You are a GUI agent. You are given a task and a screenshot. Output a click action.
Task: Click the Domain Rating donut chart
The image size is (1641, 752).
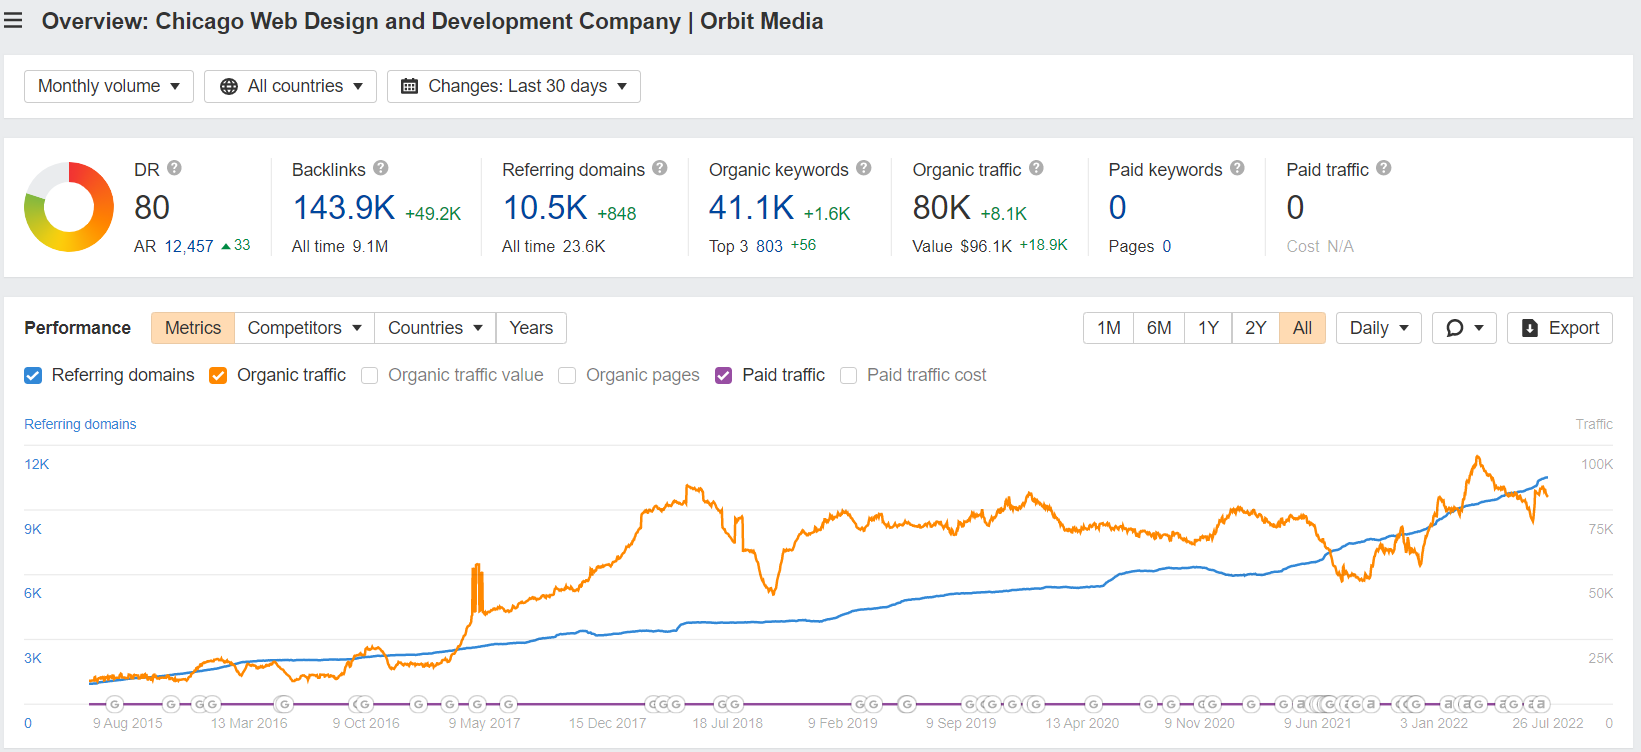pos(69,207)
